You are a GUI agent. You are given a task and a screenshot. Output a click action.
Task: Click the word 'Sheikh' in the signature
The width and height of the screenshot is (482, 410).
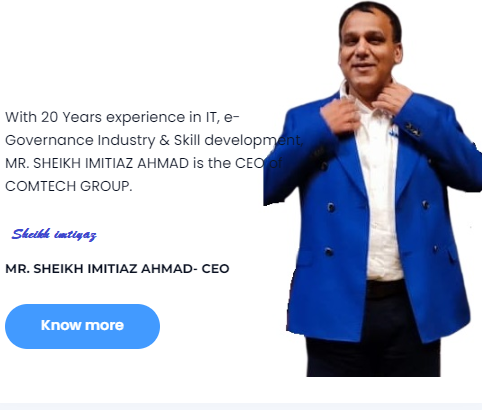31,234
